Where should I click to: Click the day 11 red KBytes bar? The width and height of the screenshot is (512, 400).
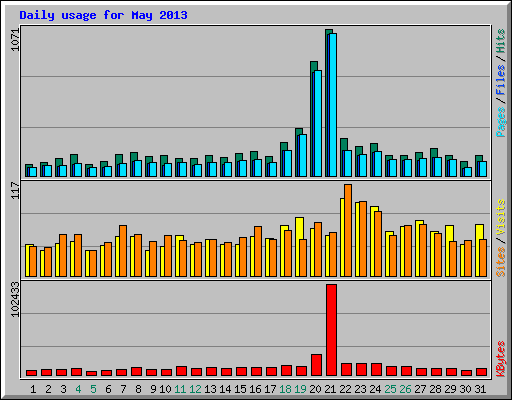coord(181,371)
